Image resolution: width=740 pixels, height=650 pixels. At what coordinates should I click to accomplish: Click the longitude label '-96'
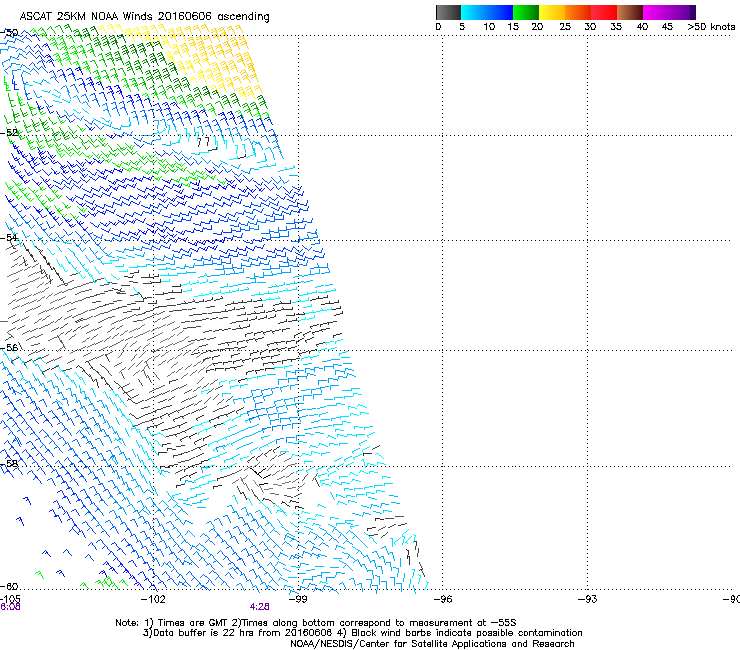(443, 599)
